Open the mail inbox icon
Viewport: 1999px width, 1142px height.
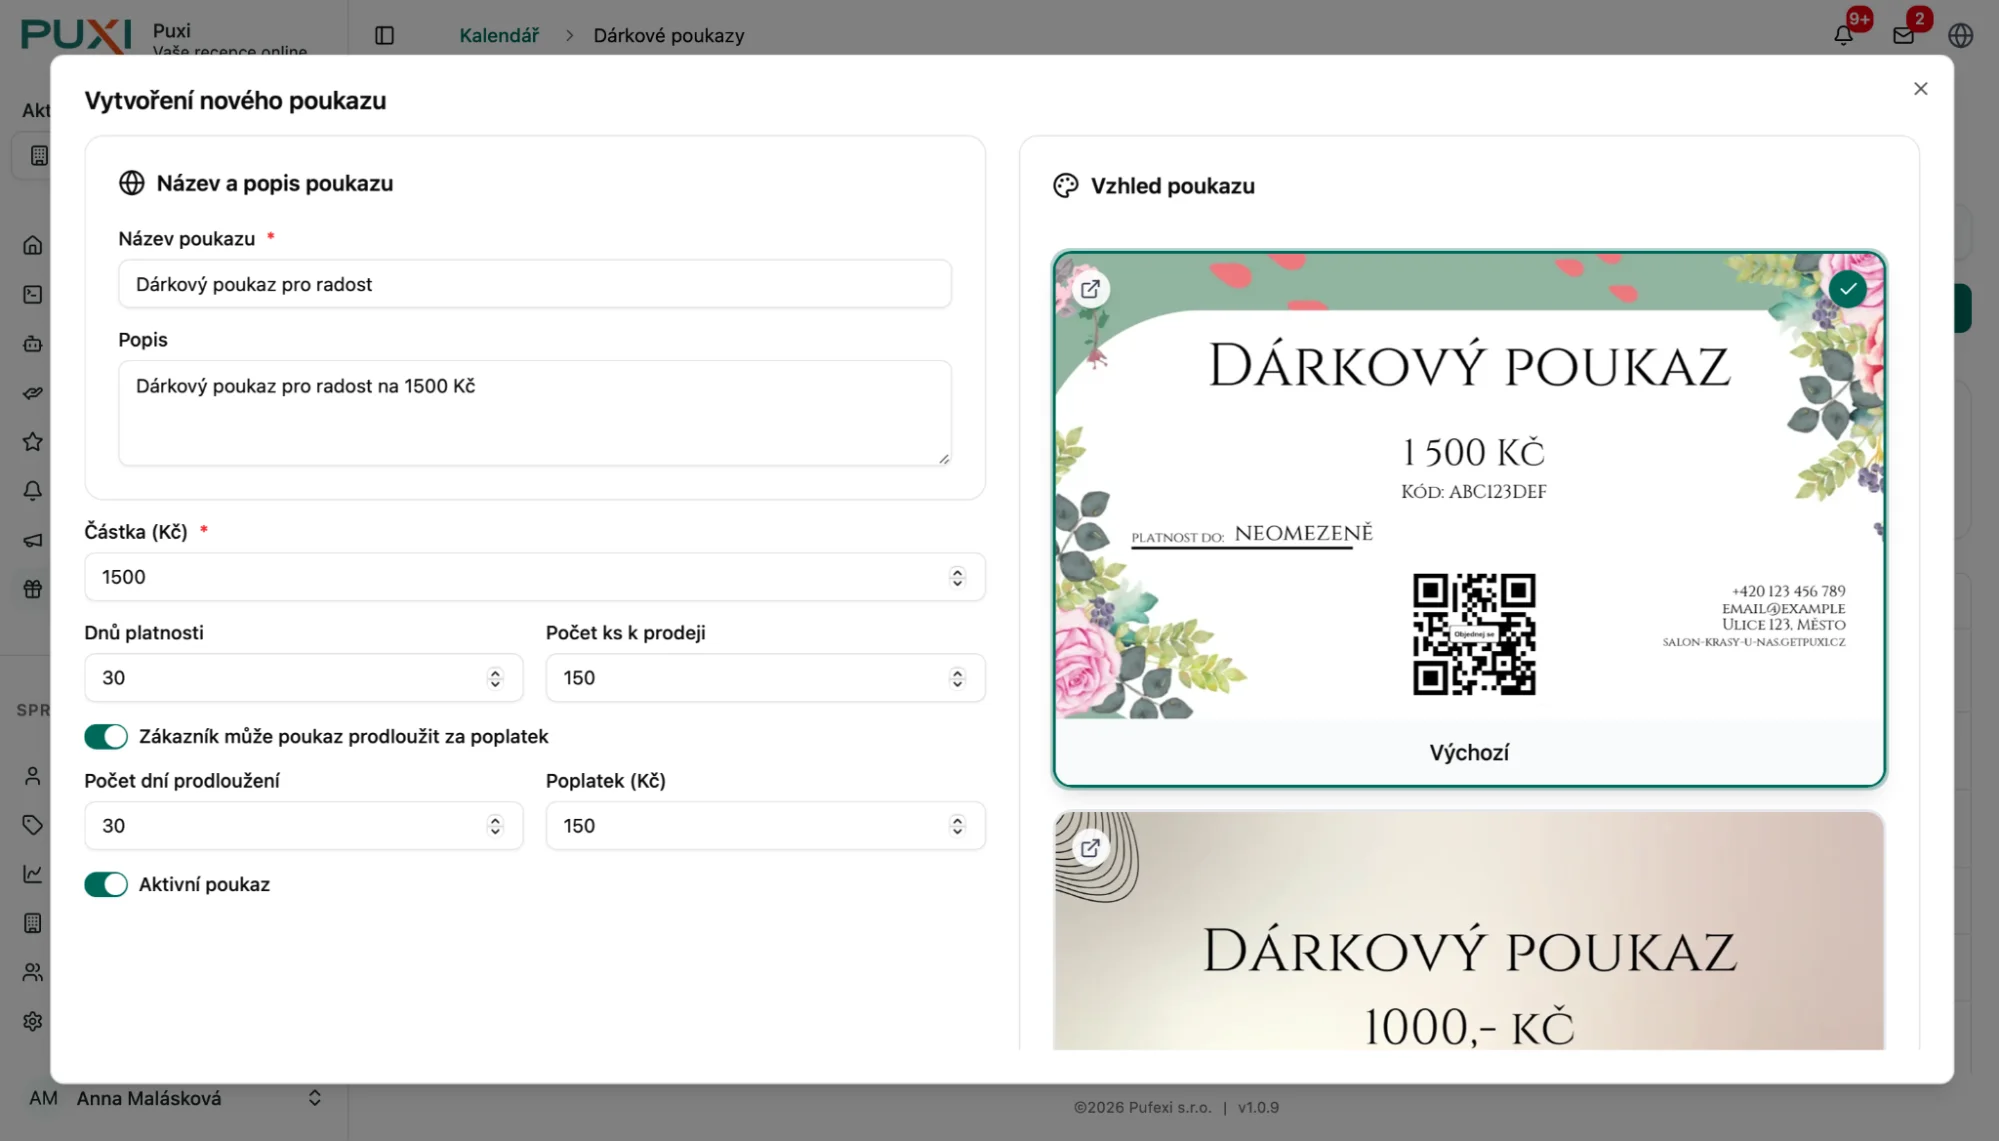point(1903,35)
